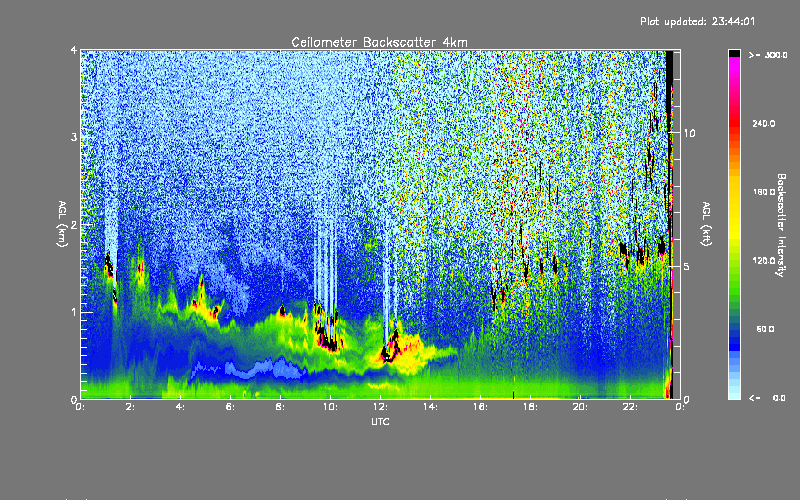Select the "UTC" time axis label
Image resolution: width=800 pixels, height=500 pixels.
[380, 422]
